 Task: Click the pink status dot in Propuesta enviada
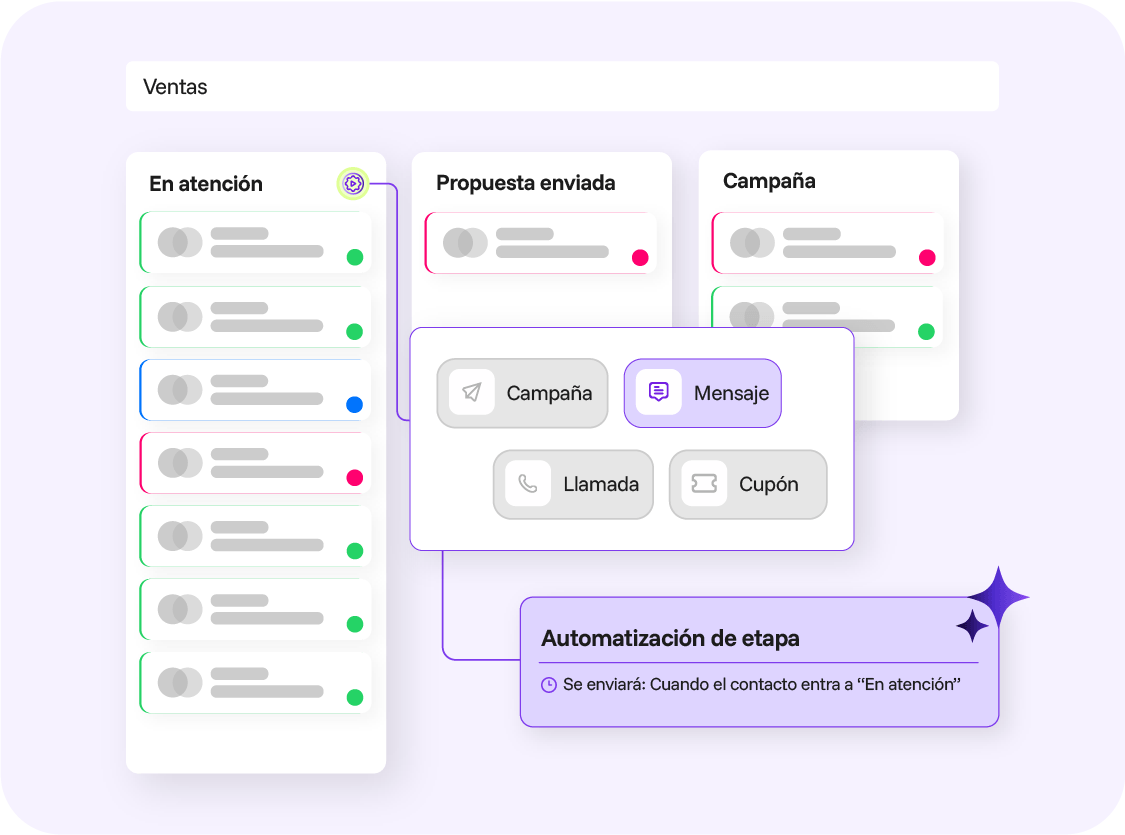[640, 258]
